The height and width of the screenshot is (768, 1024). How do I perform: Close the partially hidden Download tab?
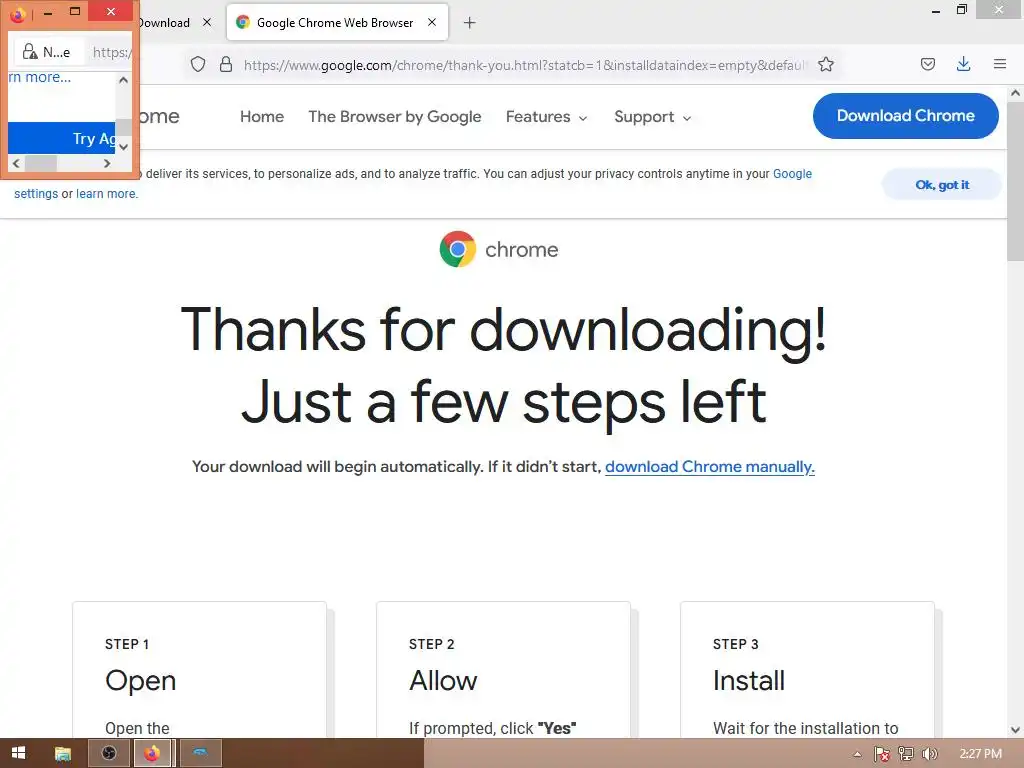pyautogui.click(x=206, y=22)
